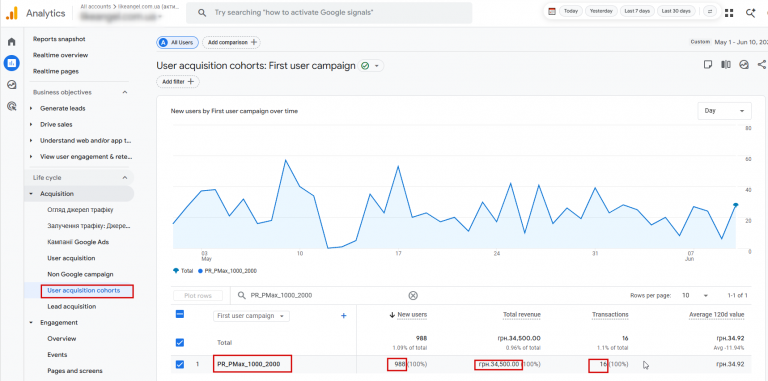Image resolution: width=768 pixels, height=381 pixels.
Task: Open the User acquisition report
Action: click(x=72, y=258)
